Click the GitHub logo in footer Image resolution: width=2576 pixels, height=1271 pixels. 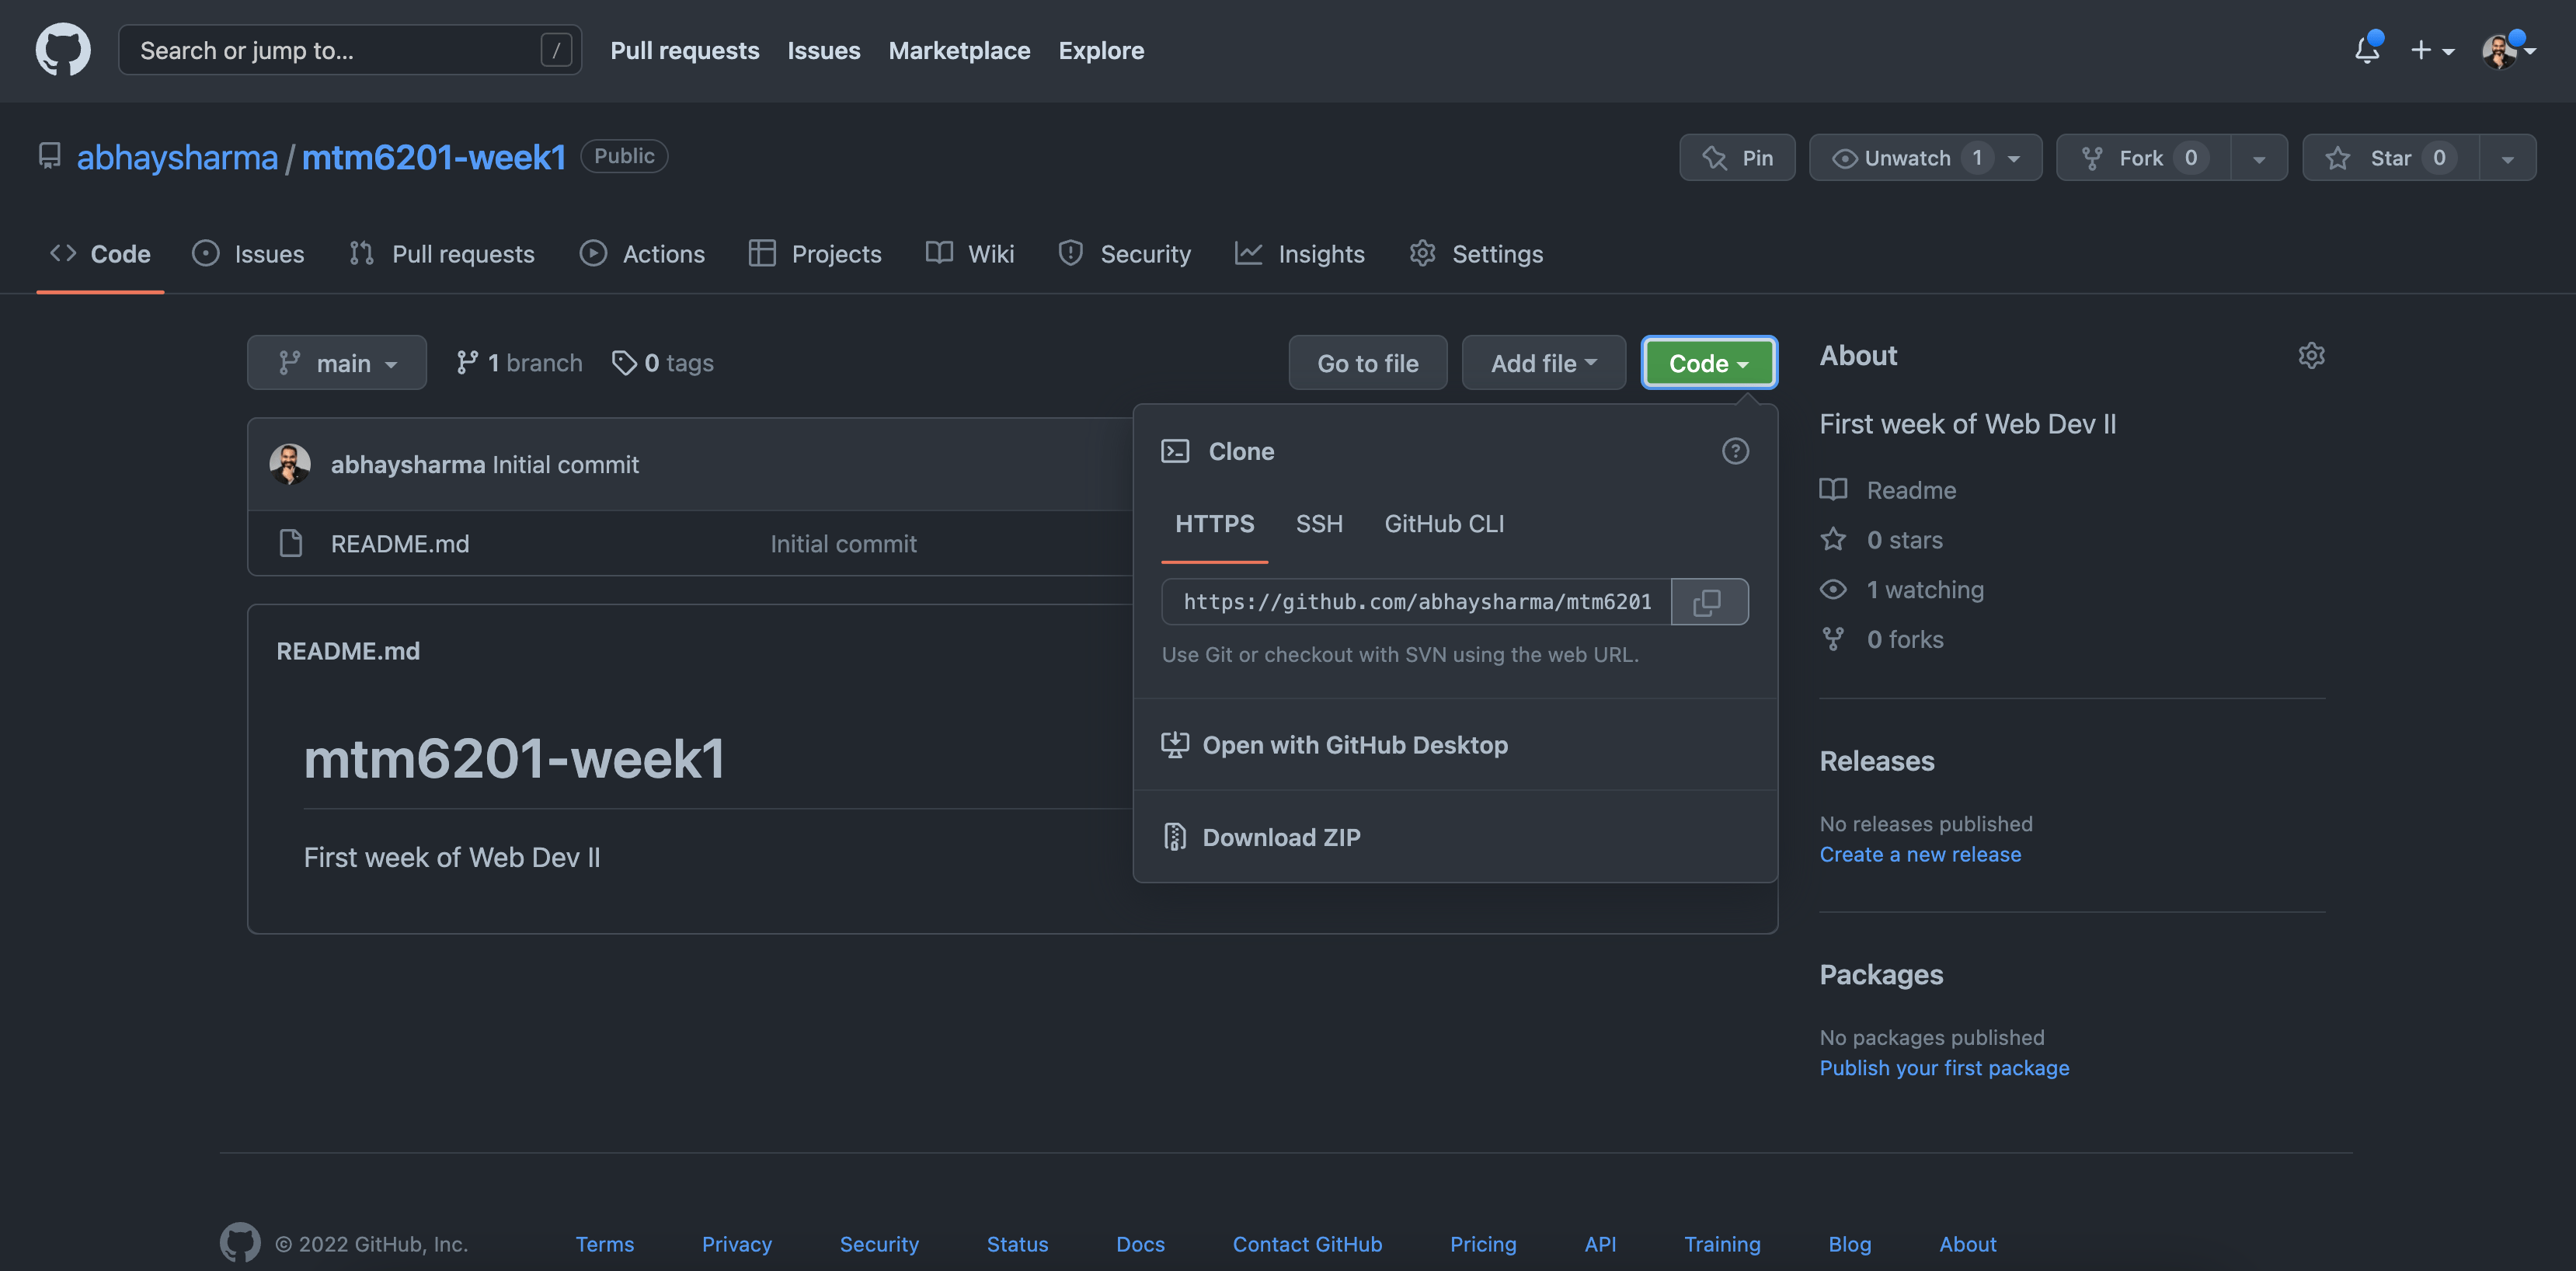pos(240,1243)
